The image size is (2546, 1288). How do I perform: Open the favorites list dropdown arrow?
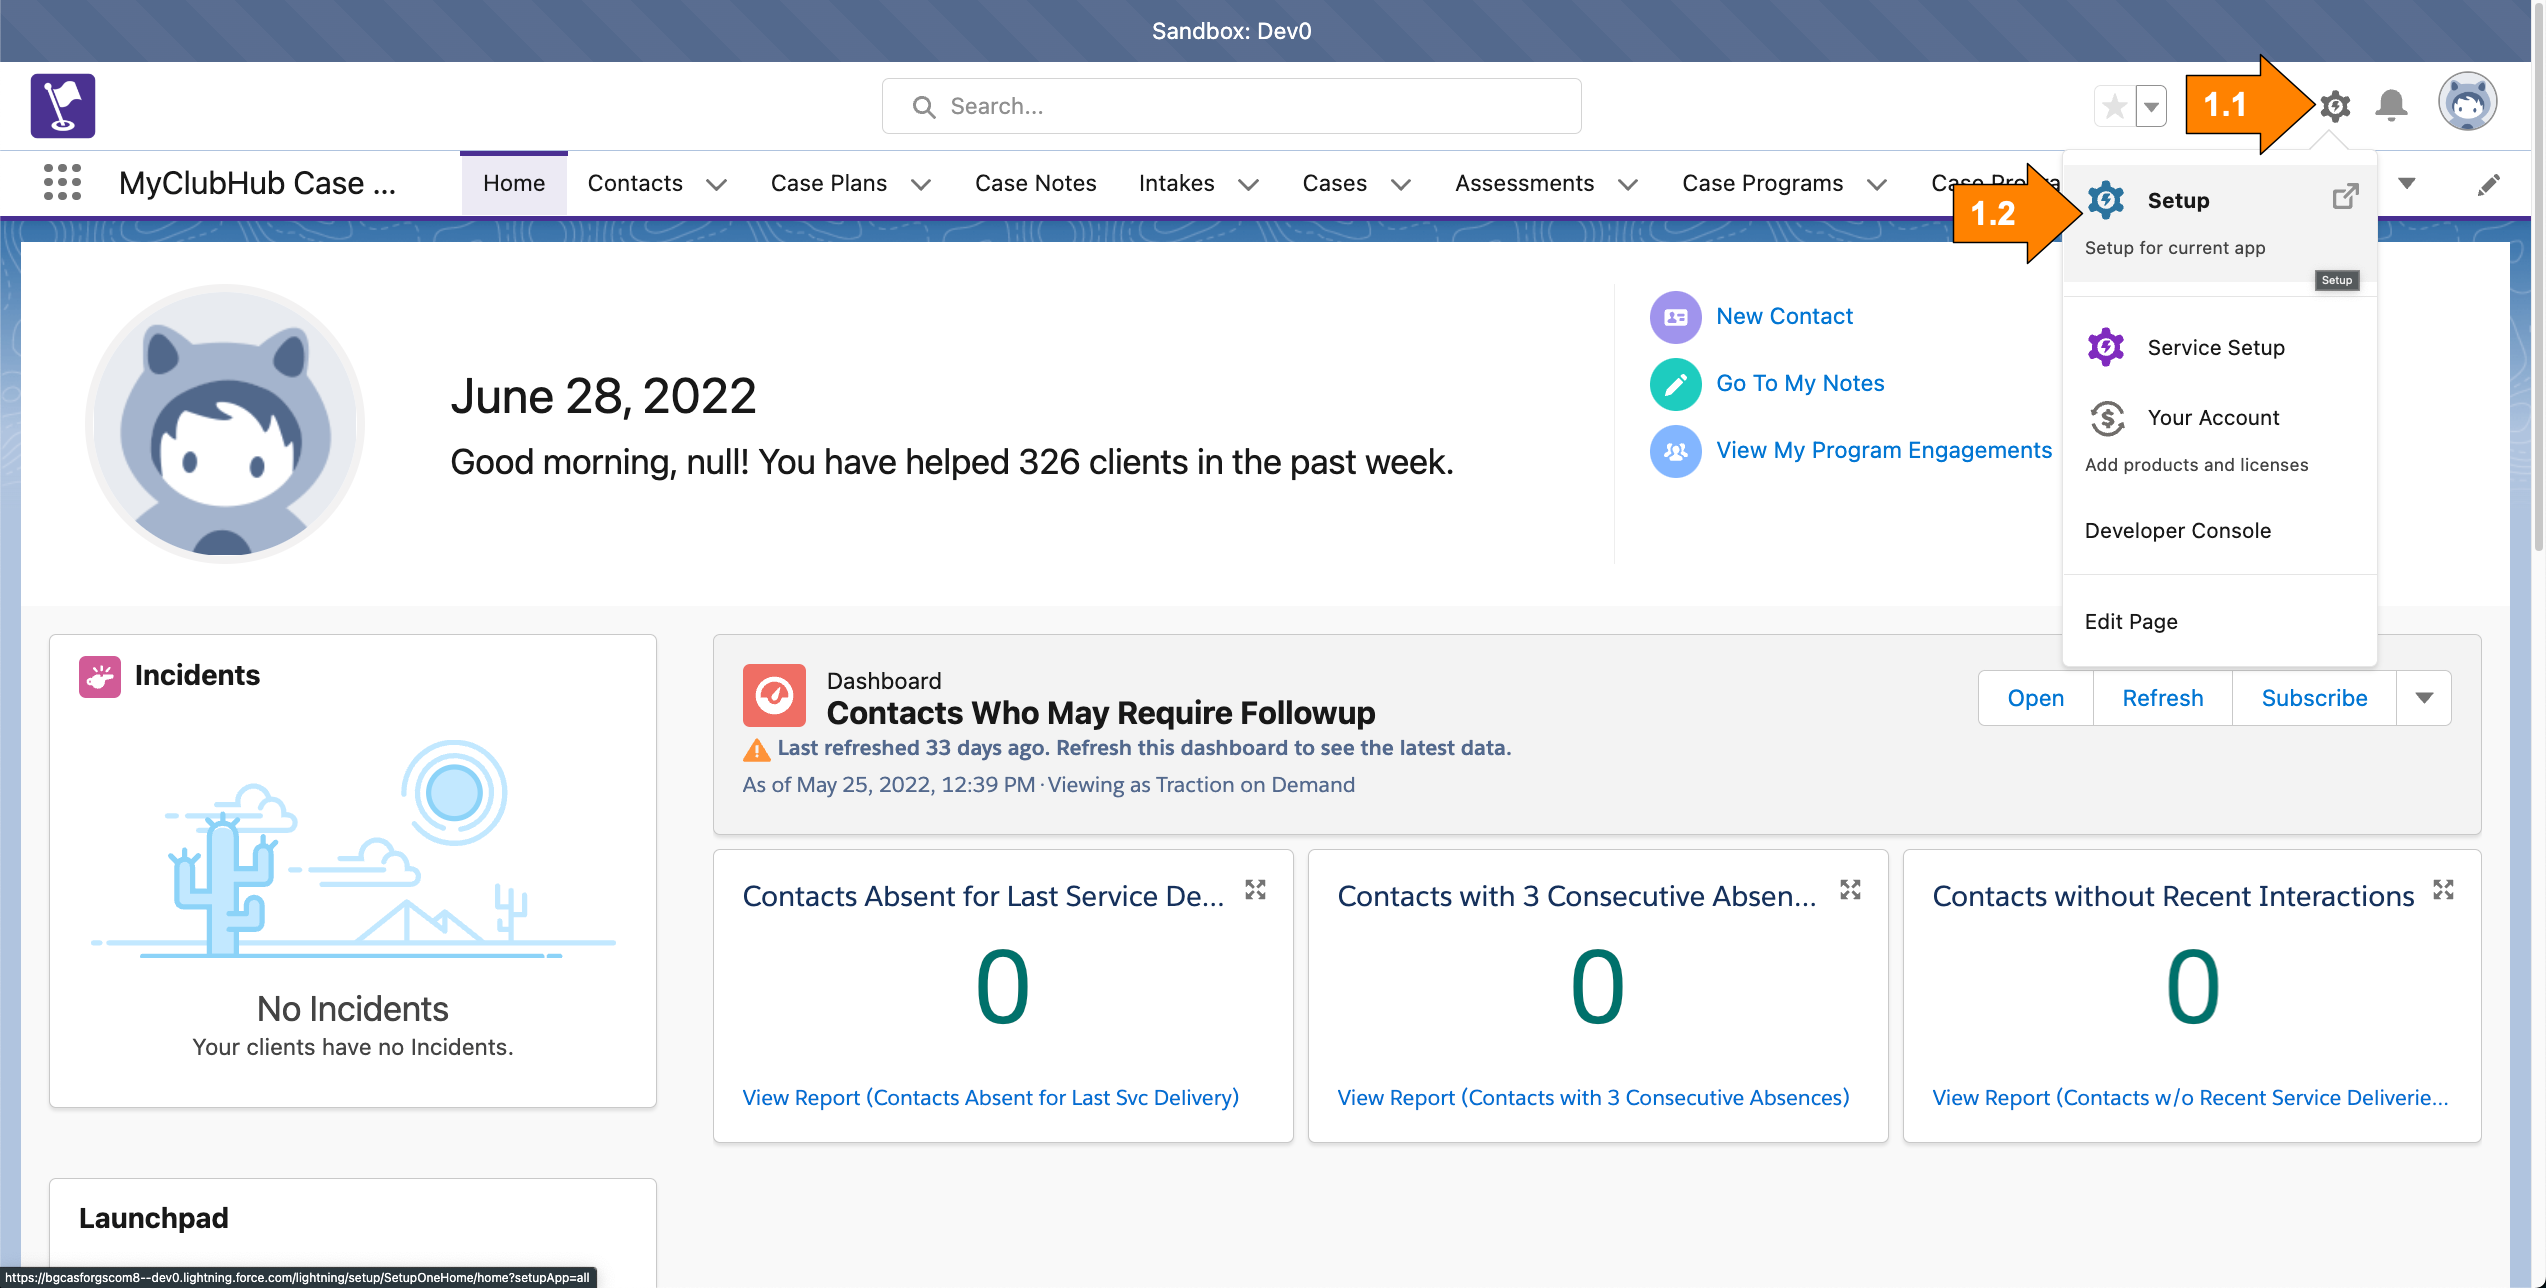[2151, 106]
